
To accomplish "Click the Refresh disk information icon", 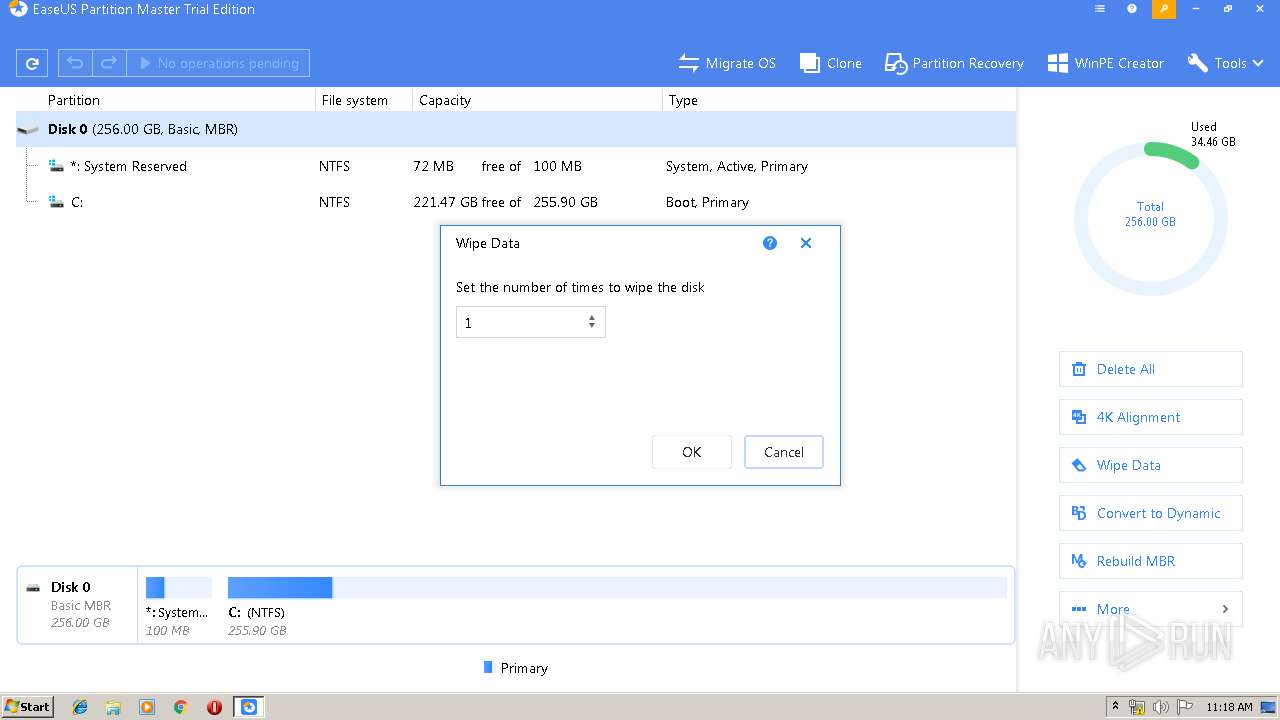I will [32, 63].
